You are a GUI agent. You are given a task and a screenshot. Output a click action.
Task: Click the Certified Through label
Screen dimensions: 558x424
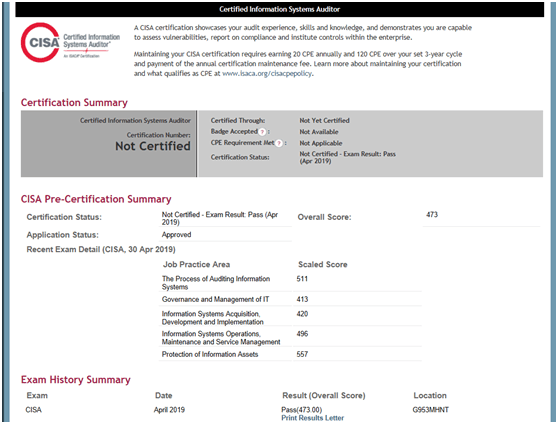click(238, 120)
